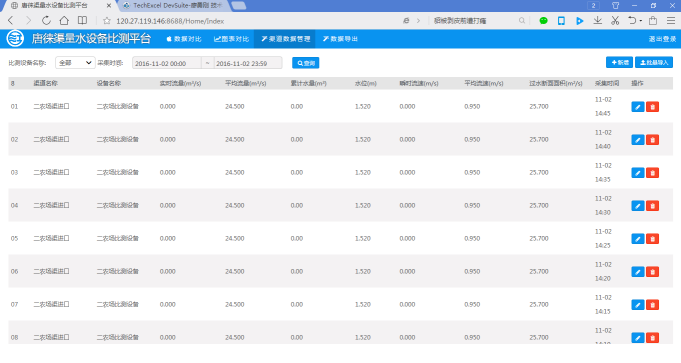Open the green WeChat toolbar icon

point(543,20)
